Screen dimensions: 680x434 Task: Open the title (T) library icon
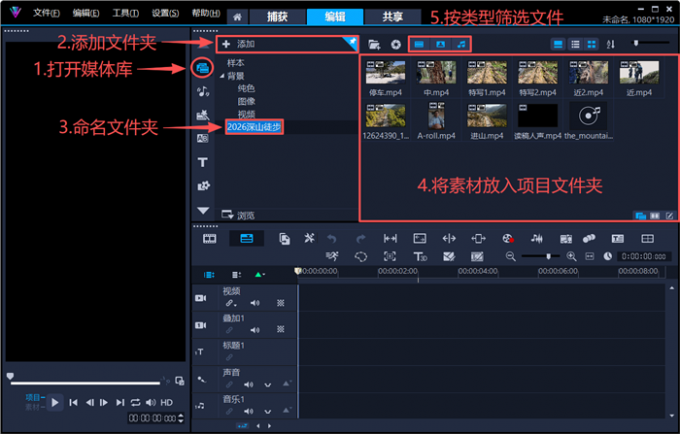[203, 163]
